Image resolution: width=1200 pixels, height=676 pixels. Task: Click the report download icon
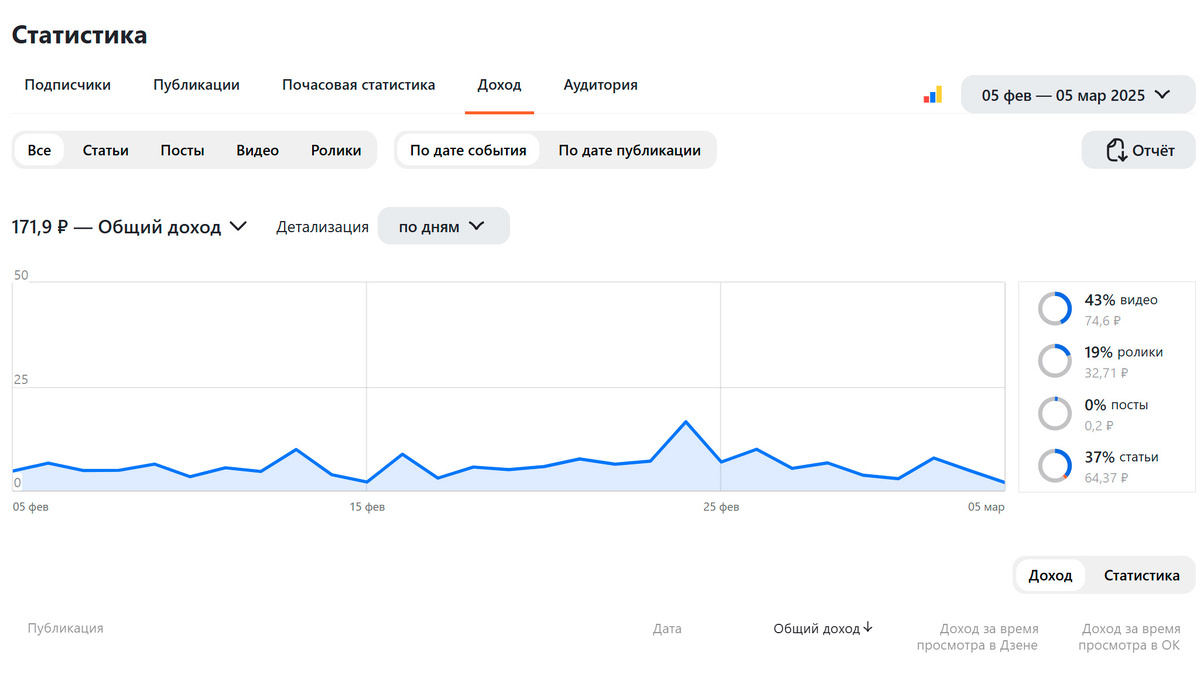coord(1116,151)
